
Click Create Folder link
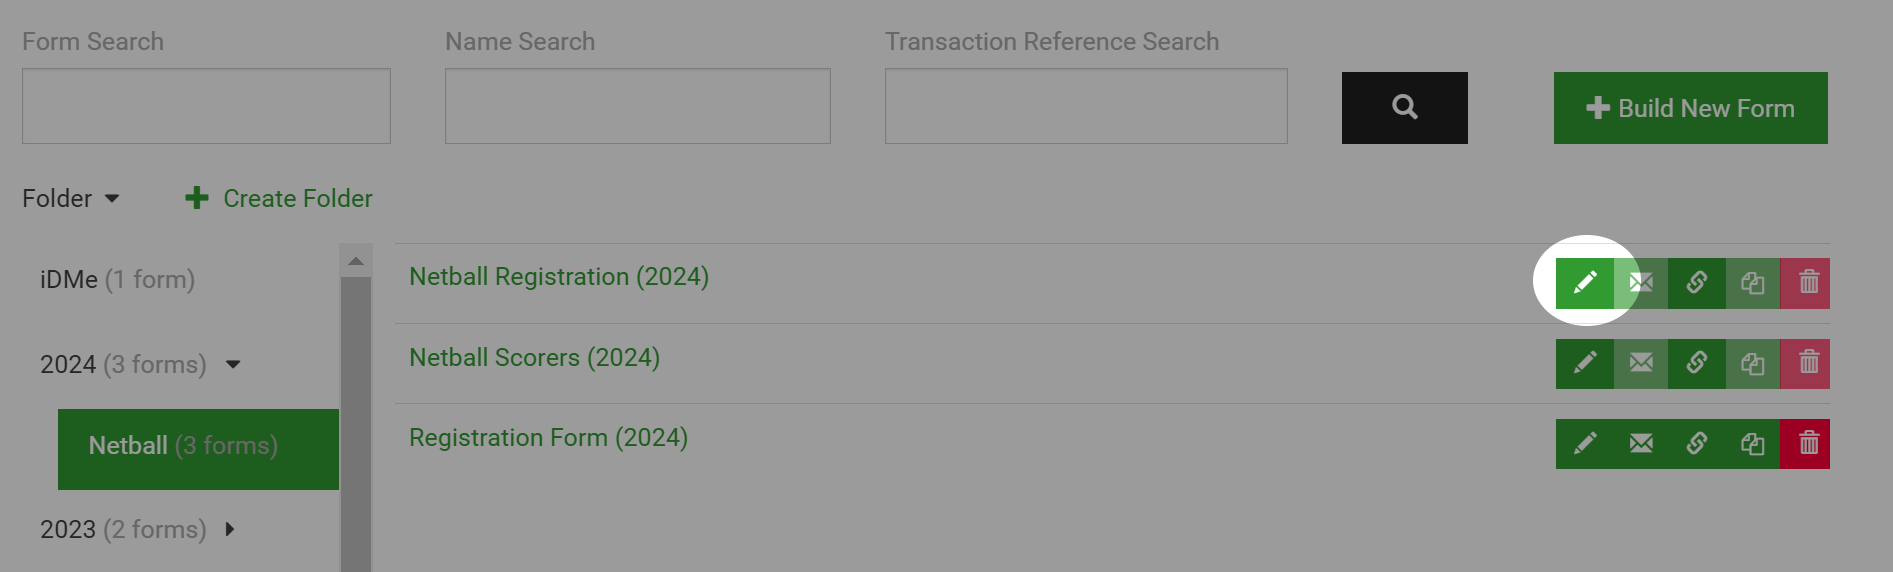coord(279,198)
